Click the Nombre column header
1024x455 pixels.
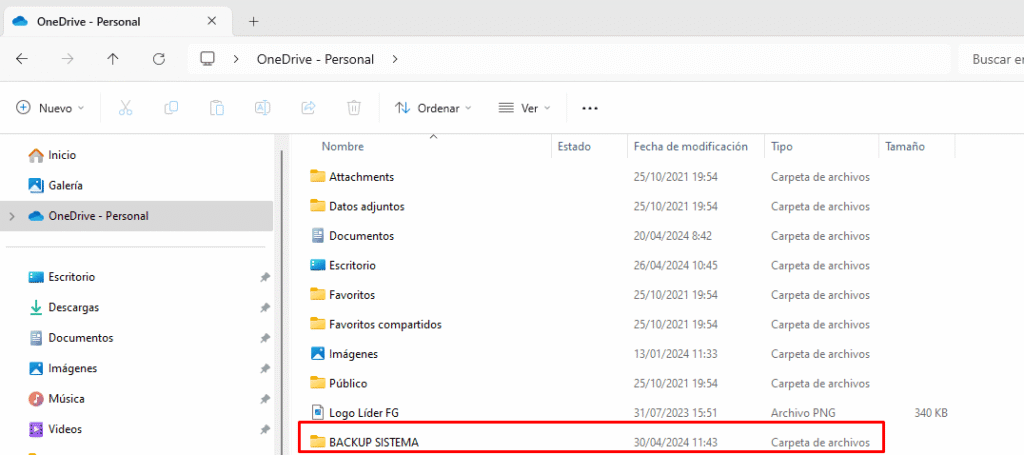point(343,147)
